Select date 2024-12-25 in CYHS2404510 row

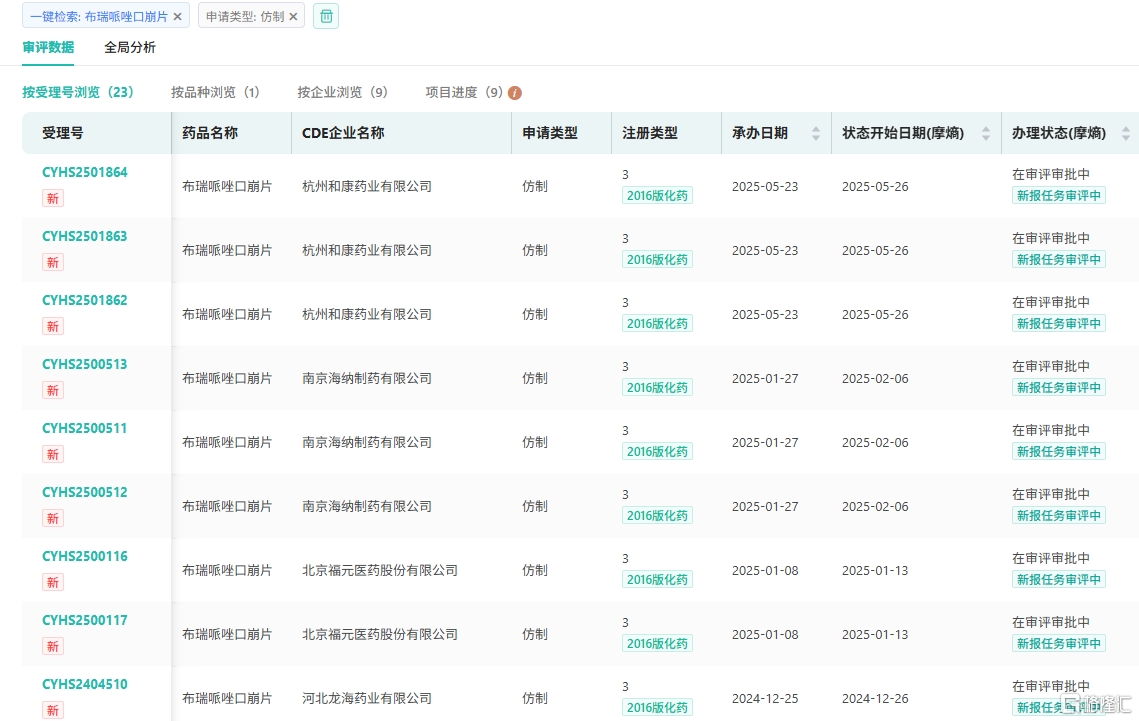point(765,698)
